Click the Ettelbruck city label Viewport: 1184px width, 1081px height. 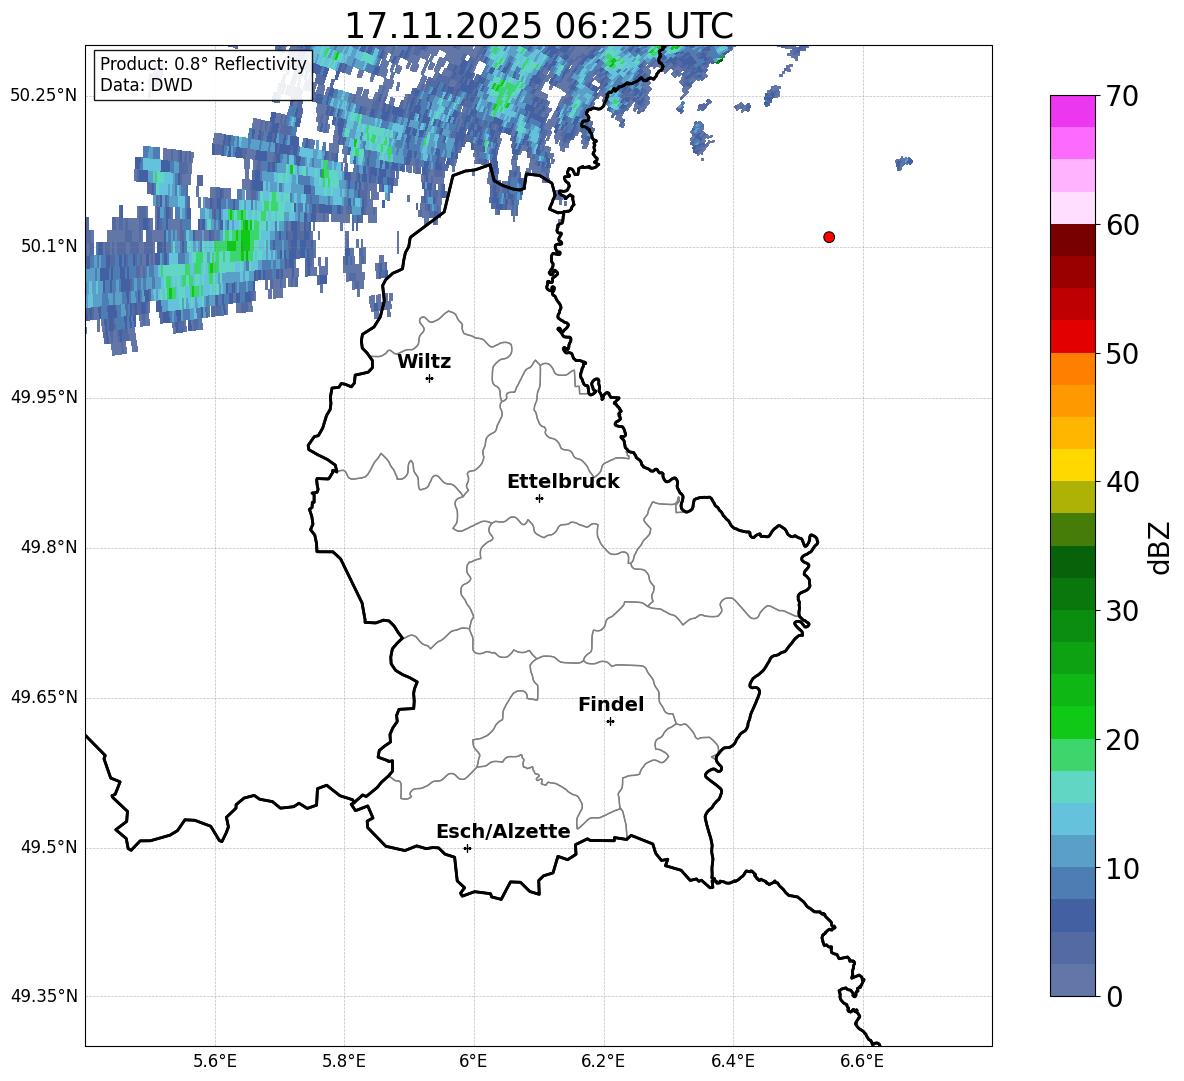click(x=563, y=482)
